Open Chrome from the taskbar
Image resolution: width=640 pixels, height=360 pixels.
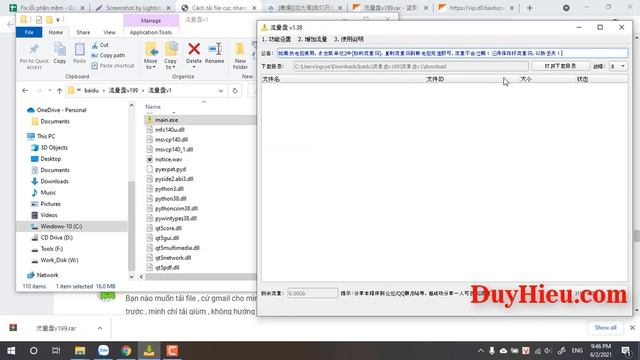pyautogui.click(x=126, y=351)
